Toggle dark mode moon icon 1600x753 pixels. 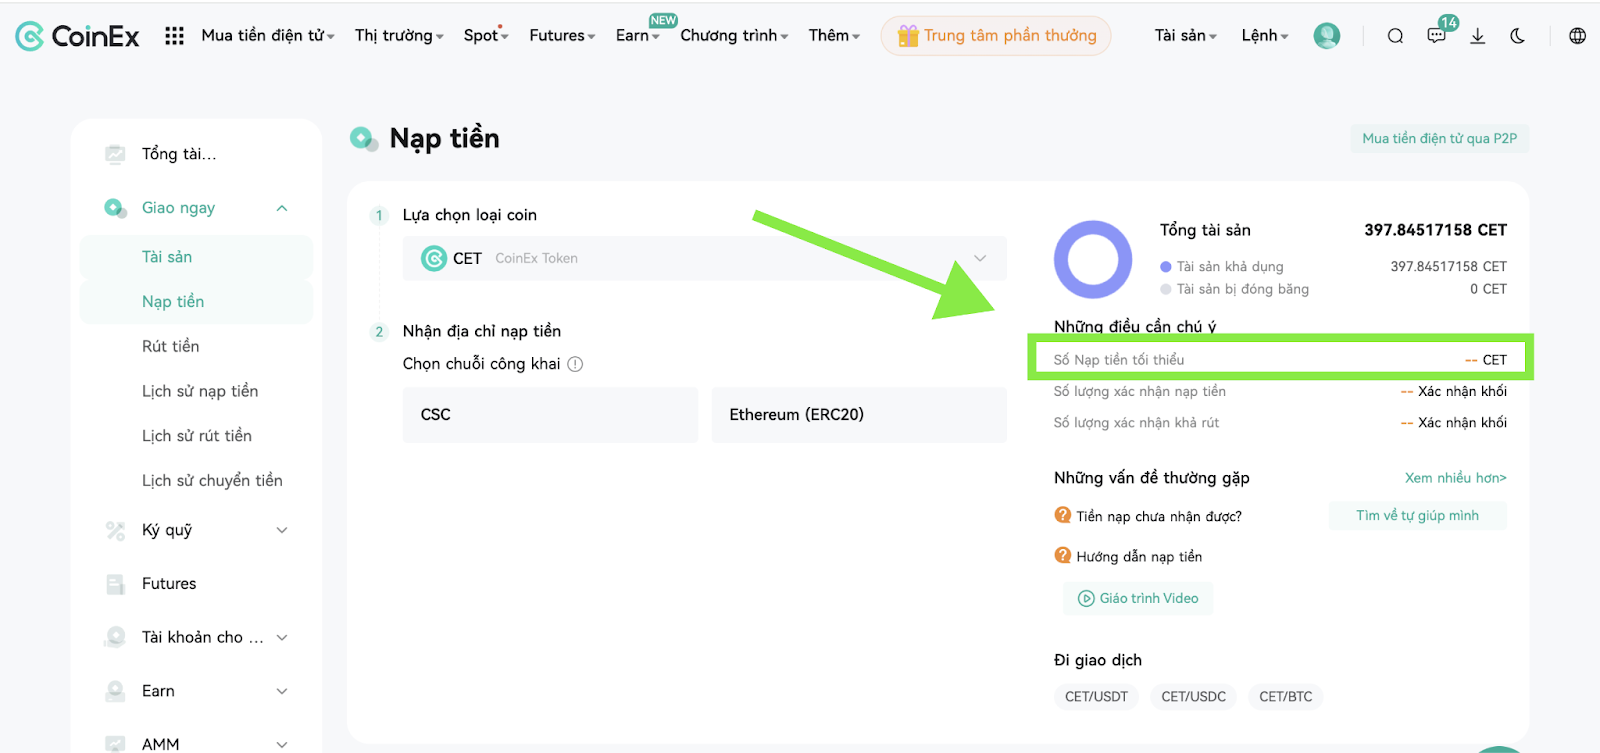1517,36
